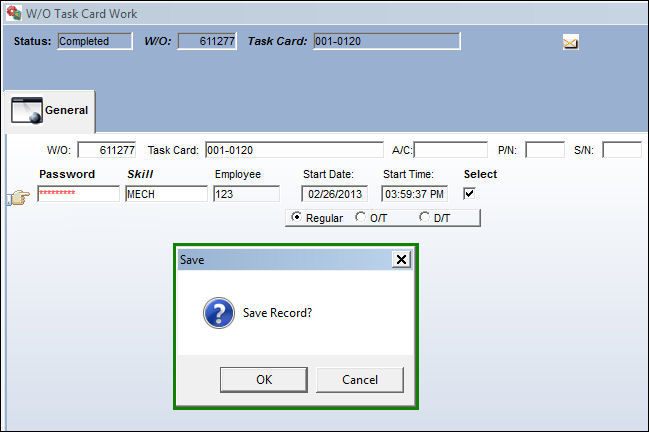The height and width of the screenshot is (432, 649).
Task: Close the Save dialog with X
Action: (x=401, y=259)
